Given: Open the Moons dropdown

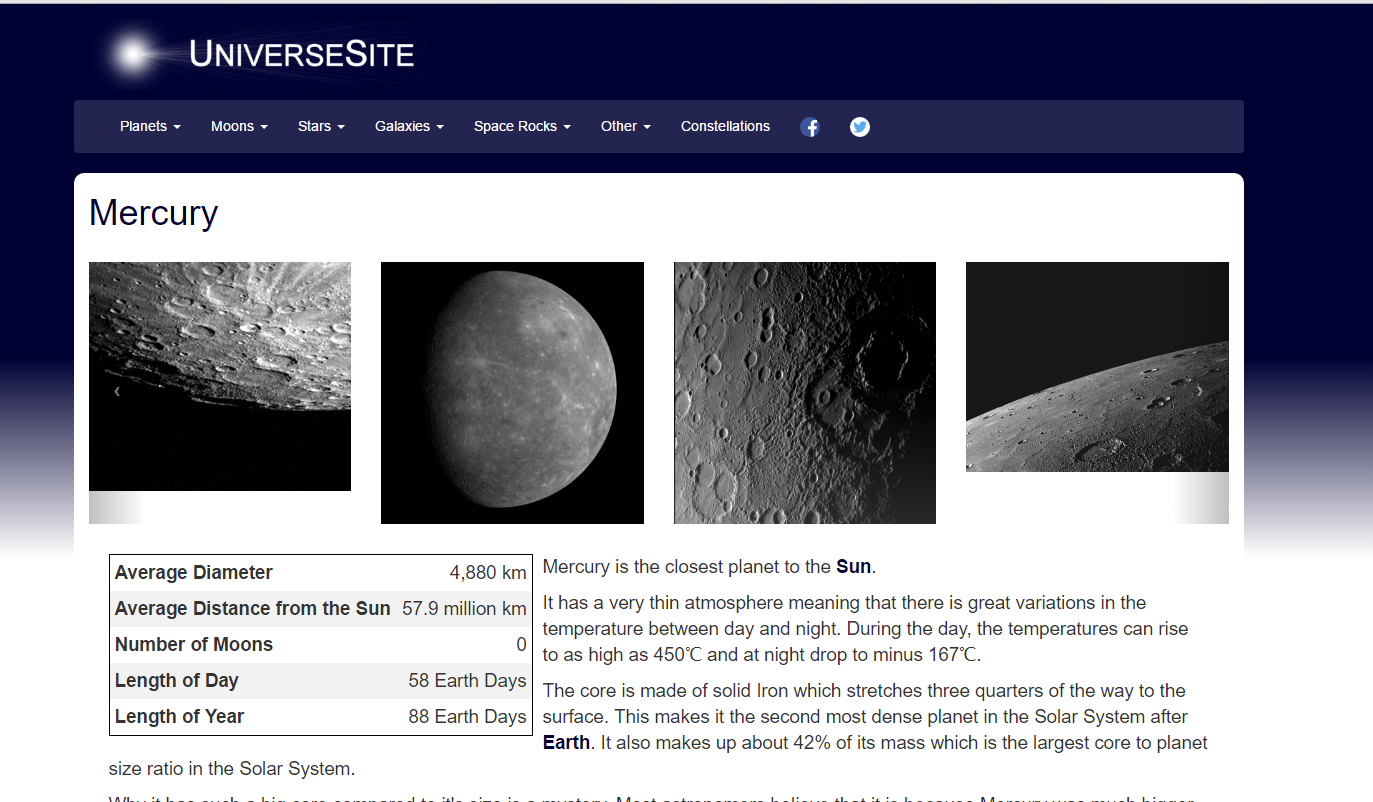Looking at the screenshot, I should click(238, 126).
